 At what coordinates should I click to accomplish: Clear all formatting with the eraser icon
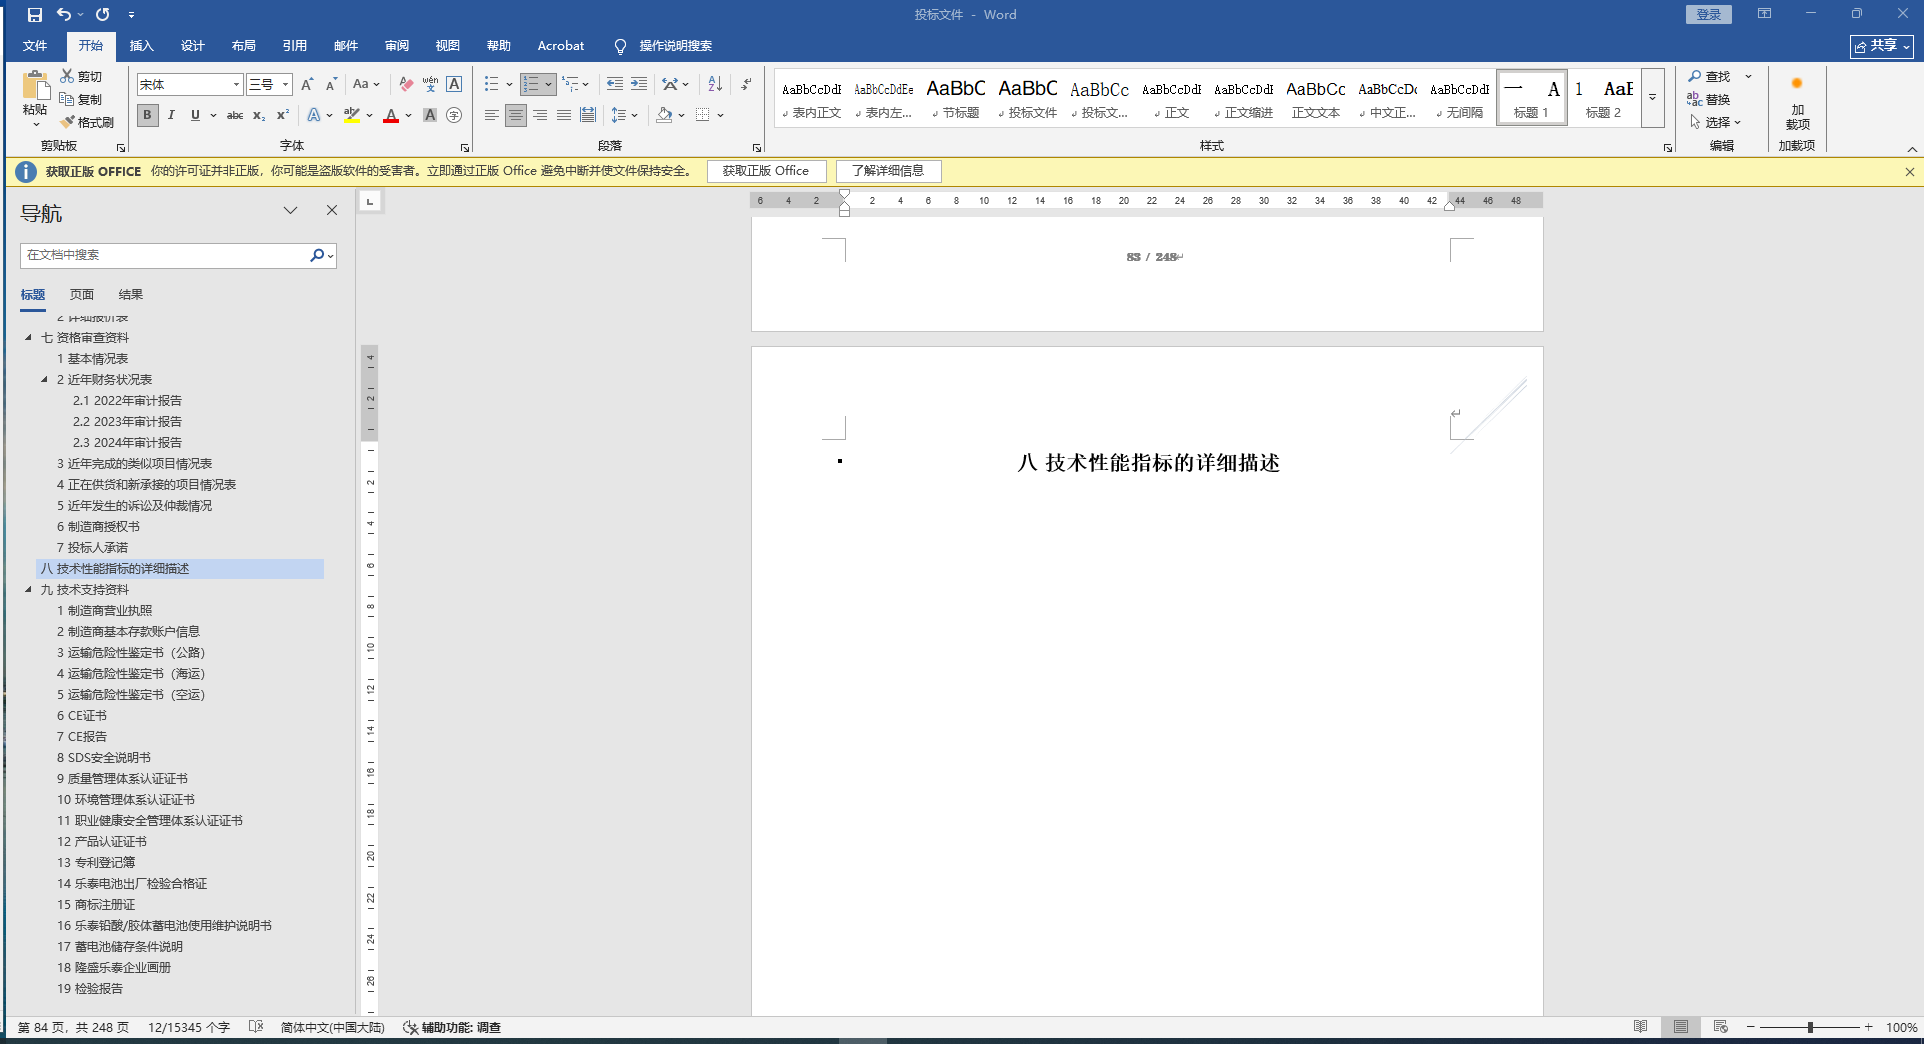coord(405,85)
